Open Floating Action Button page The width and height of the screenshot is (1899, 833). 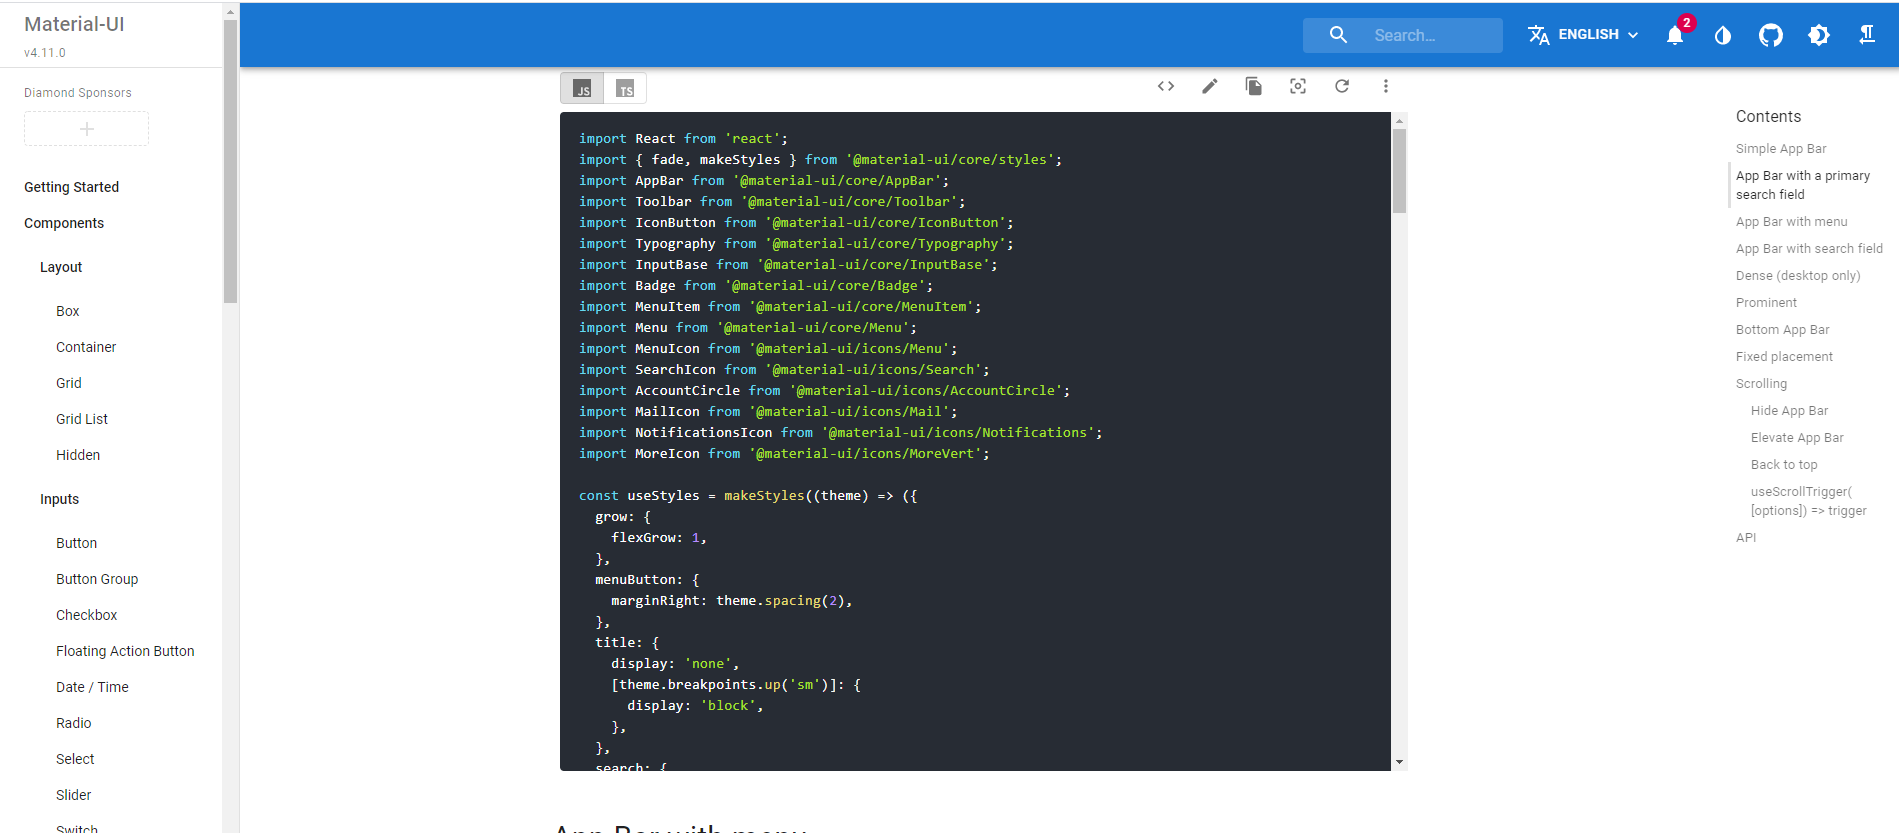(125, 651)
